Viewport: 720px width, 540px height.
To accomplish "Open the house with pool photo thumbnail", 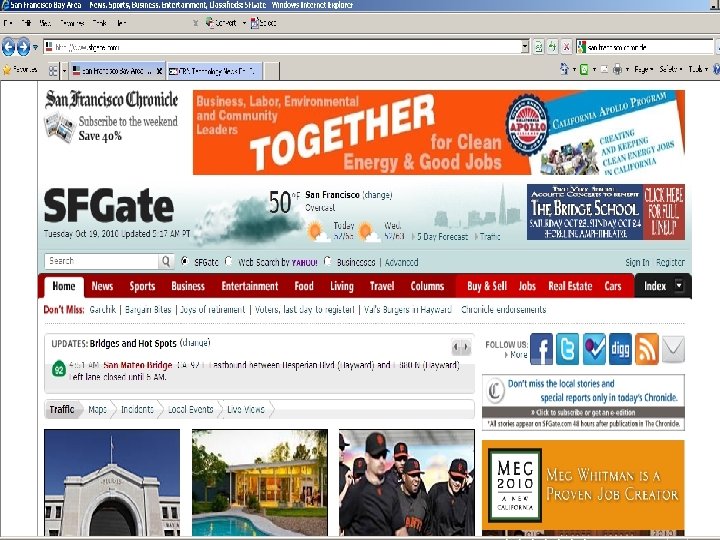I will coord(260,482).
